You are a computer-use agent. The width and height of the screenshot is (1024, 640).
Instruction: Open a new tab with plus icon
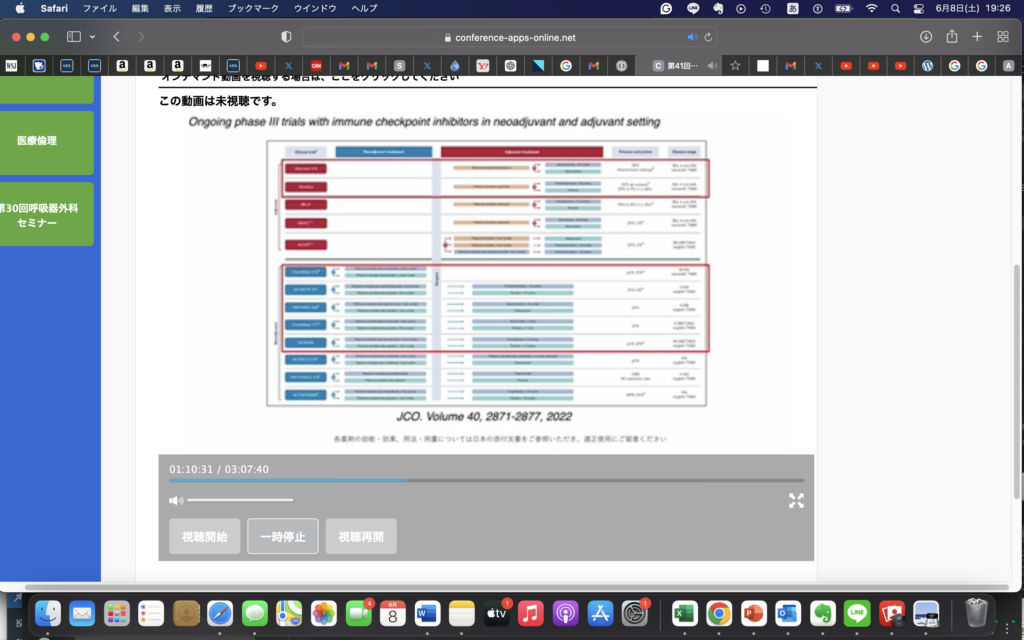pos(977,37)
